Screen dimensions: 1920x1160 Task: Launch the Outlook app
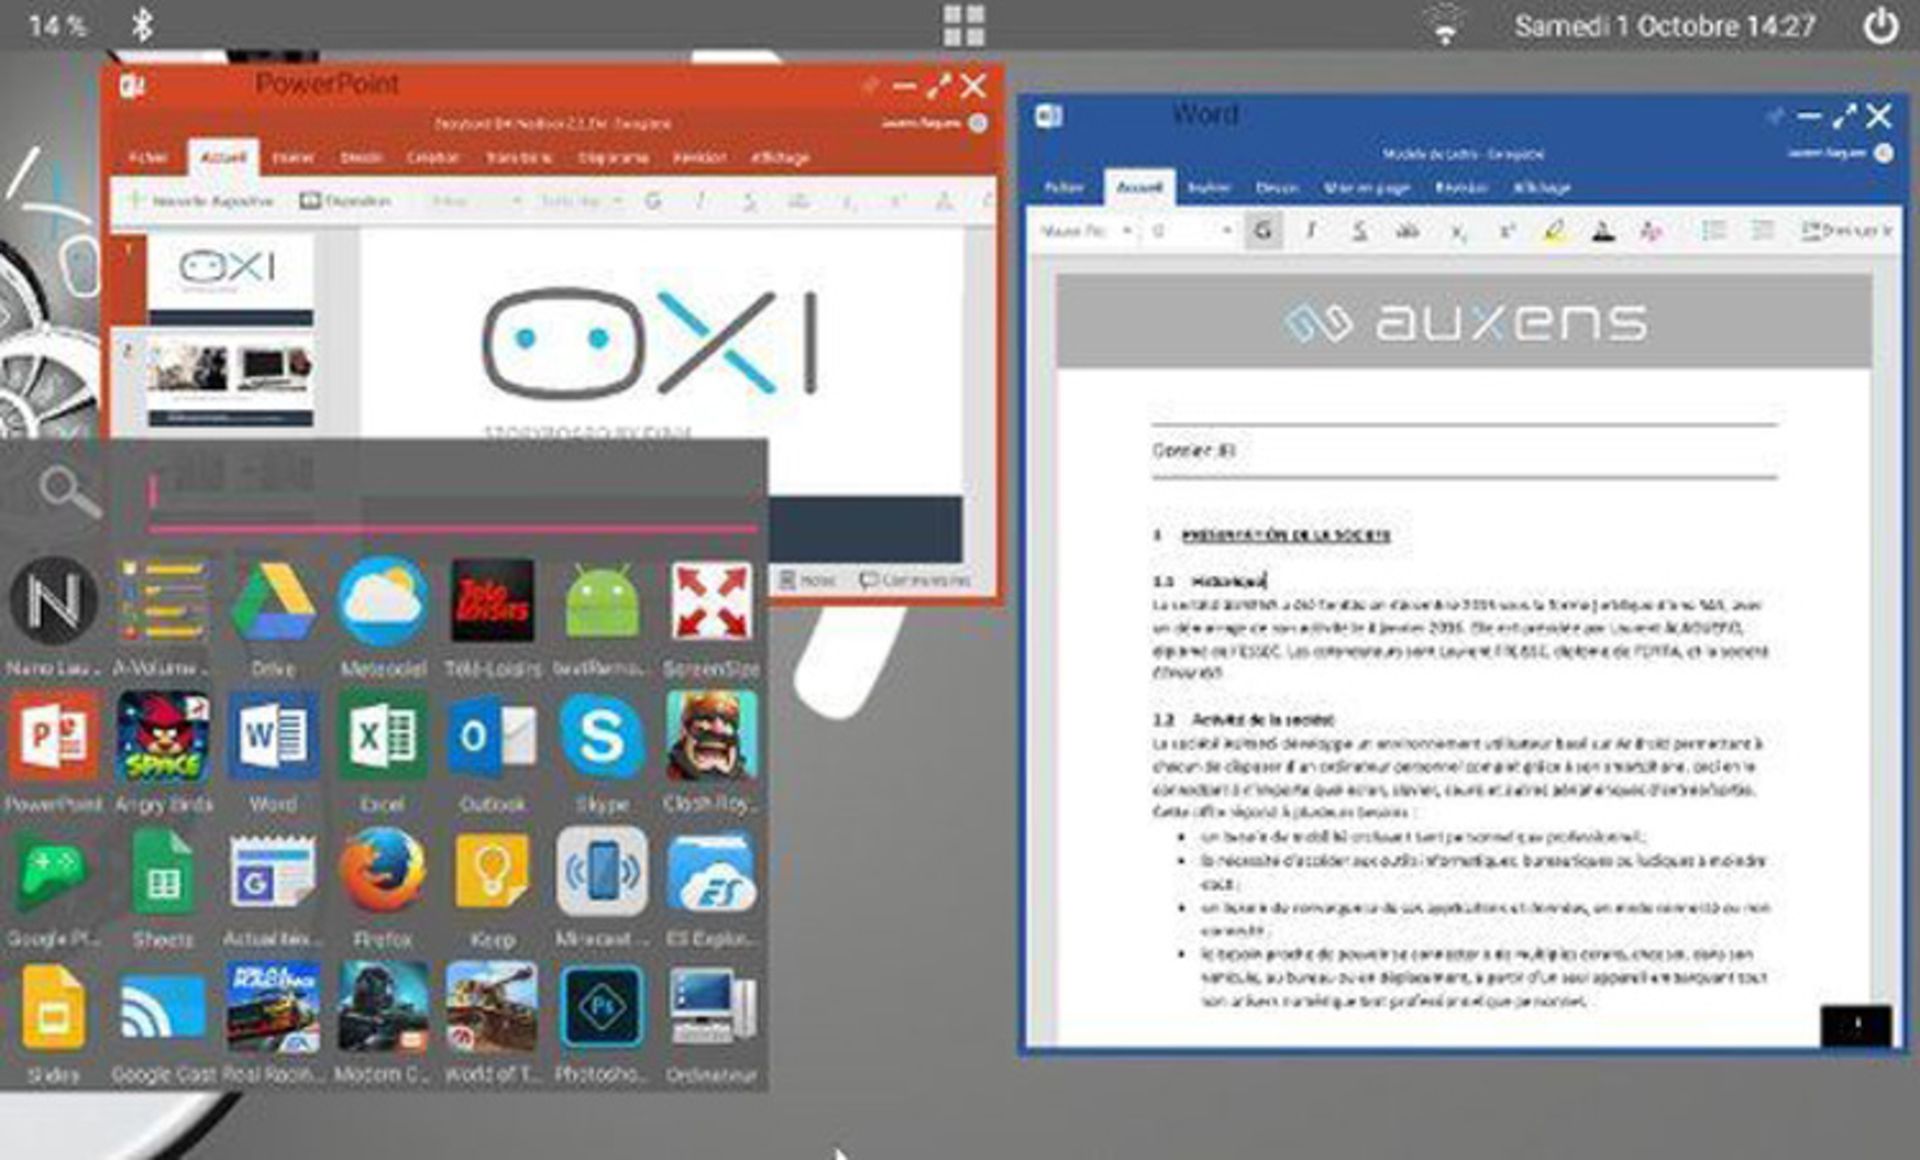point(492,736)
